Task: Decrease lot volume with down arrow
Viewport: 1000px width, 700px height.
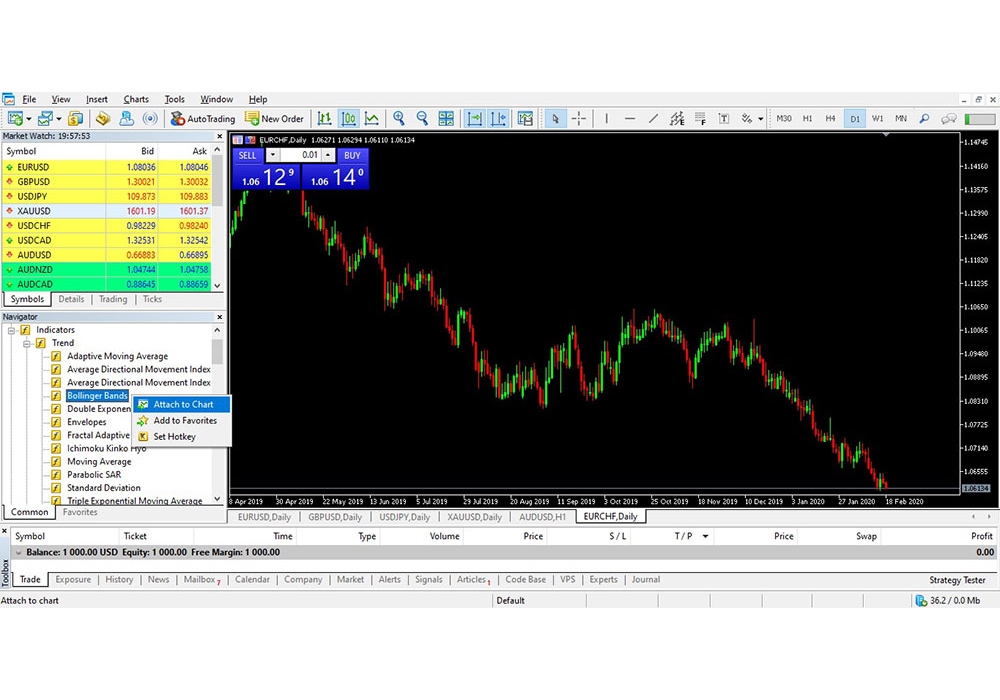Action: (272, 155)
